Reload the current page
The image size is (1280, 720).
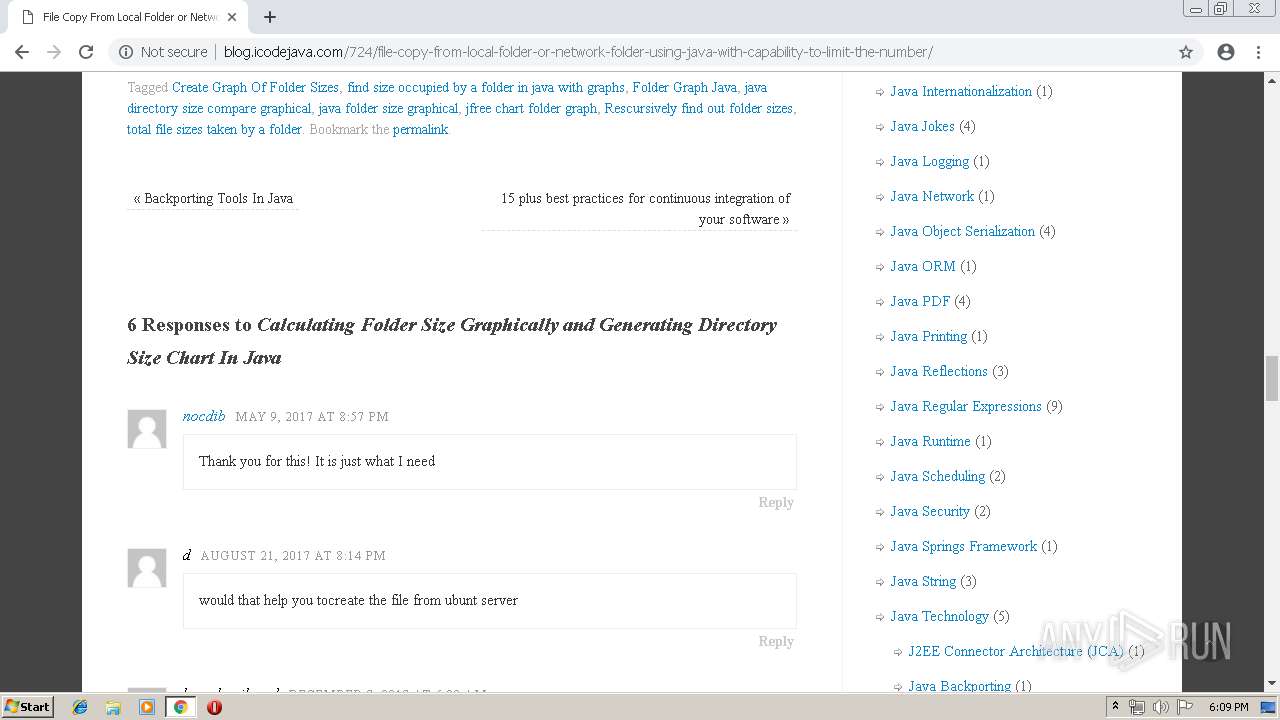[86, 52]
